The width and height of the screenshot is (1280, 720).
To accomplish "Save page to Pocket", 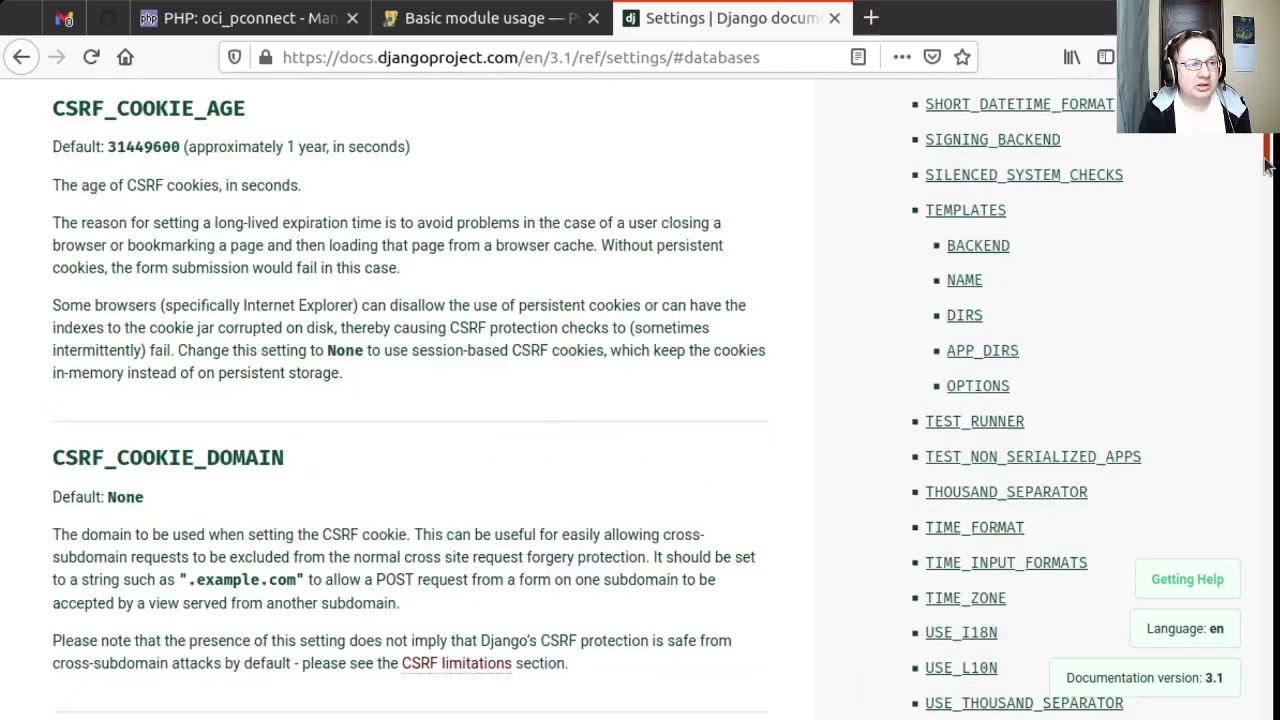I will pyautogui.click(x=932, y=57).
